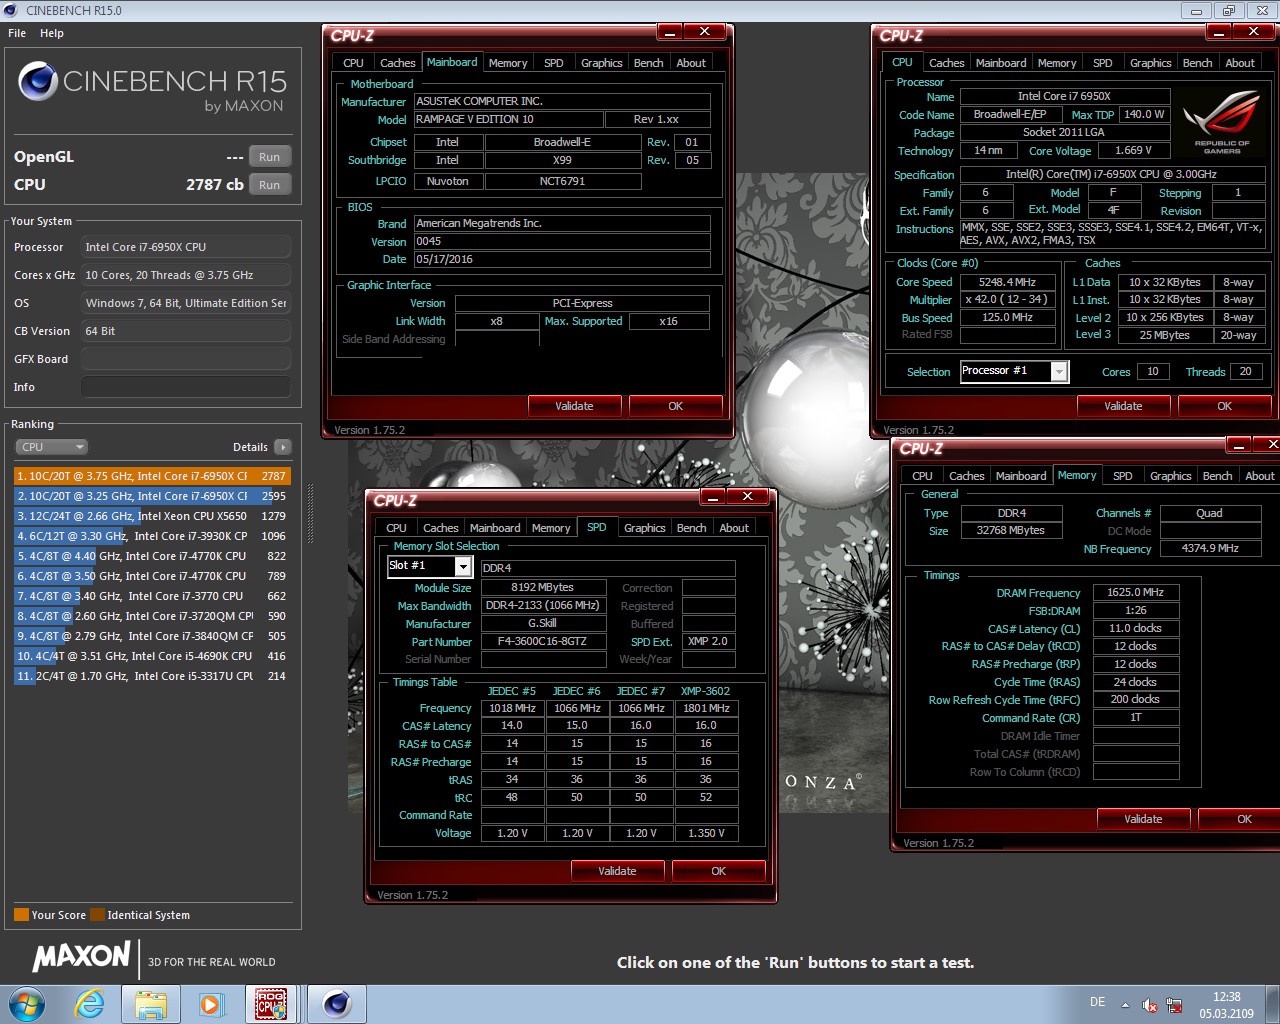Click the DRAM Frequency value 1625.0 MHz
Screen dimensions: 1280x1024
click(1135, 592)
